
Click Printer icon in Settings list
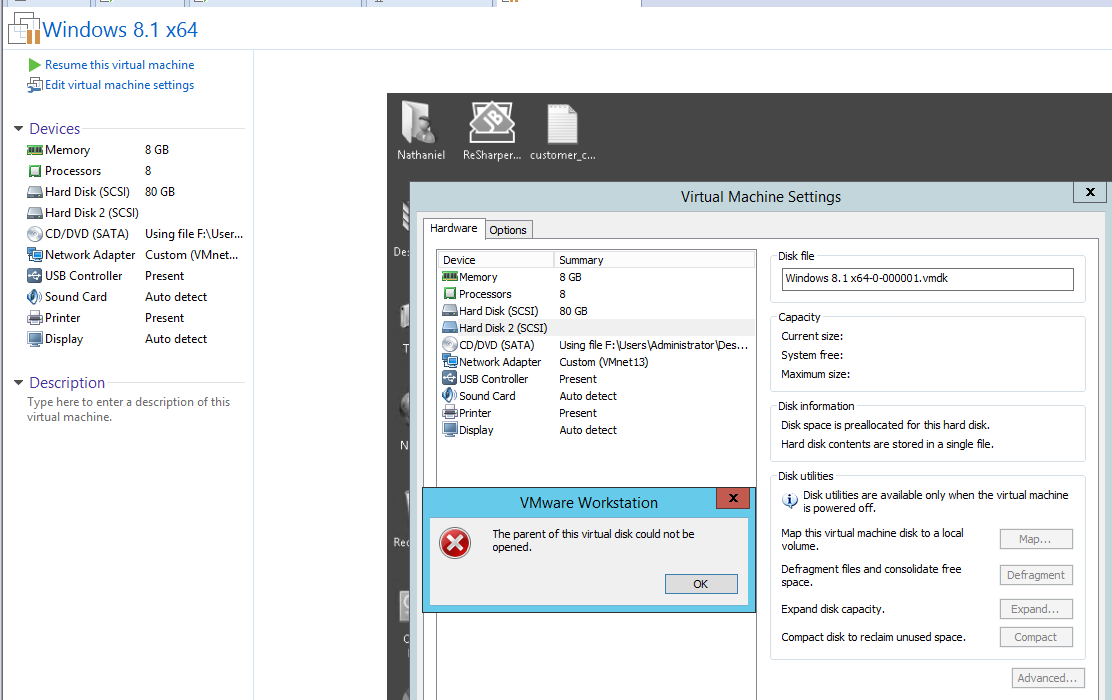450,413
